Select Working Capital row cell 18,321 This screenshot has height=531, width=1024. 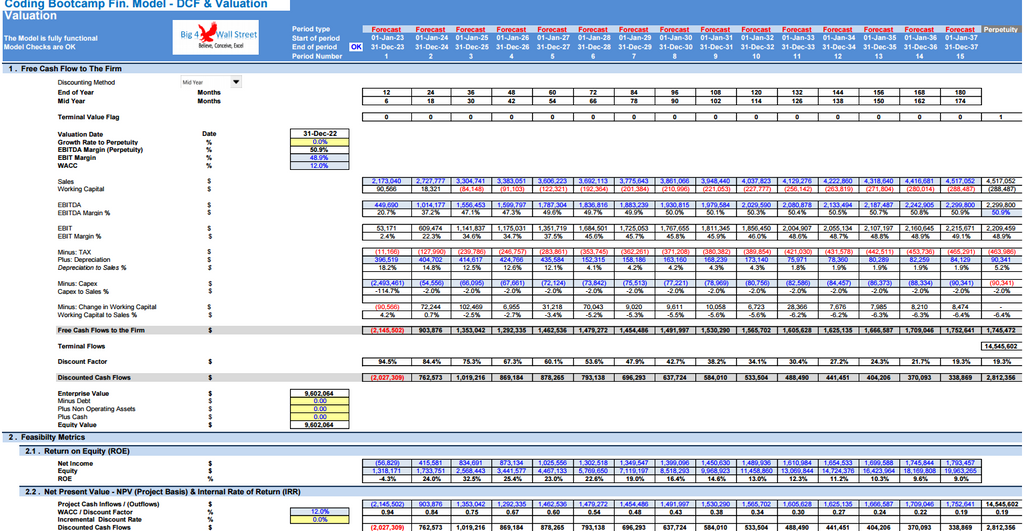[430, 189]
